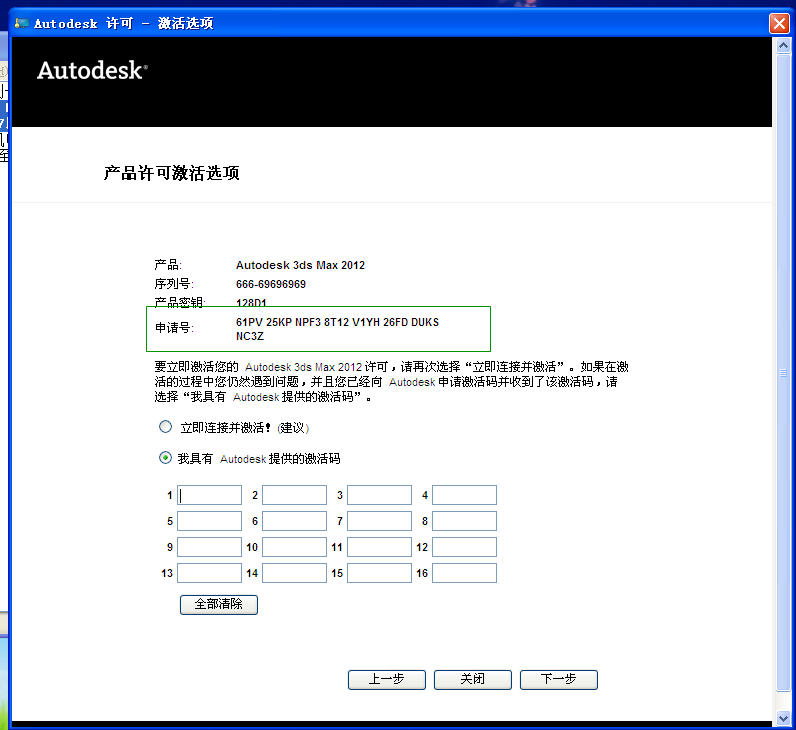The height and width of the screenshot is (730, 796).
Task: Click the 全部清除 clear all button
Action: point(219,605)
